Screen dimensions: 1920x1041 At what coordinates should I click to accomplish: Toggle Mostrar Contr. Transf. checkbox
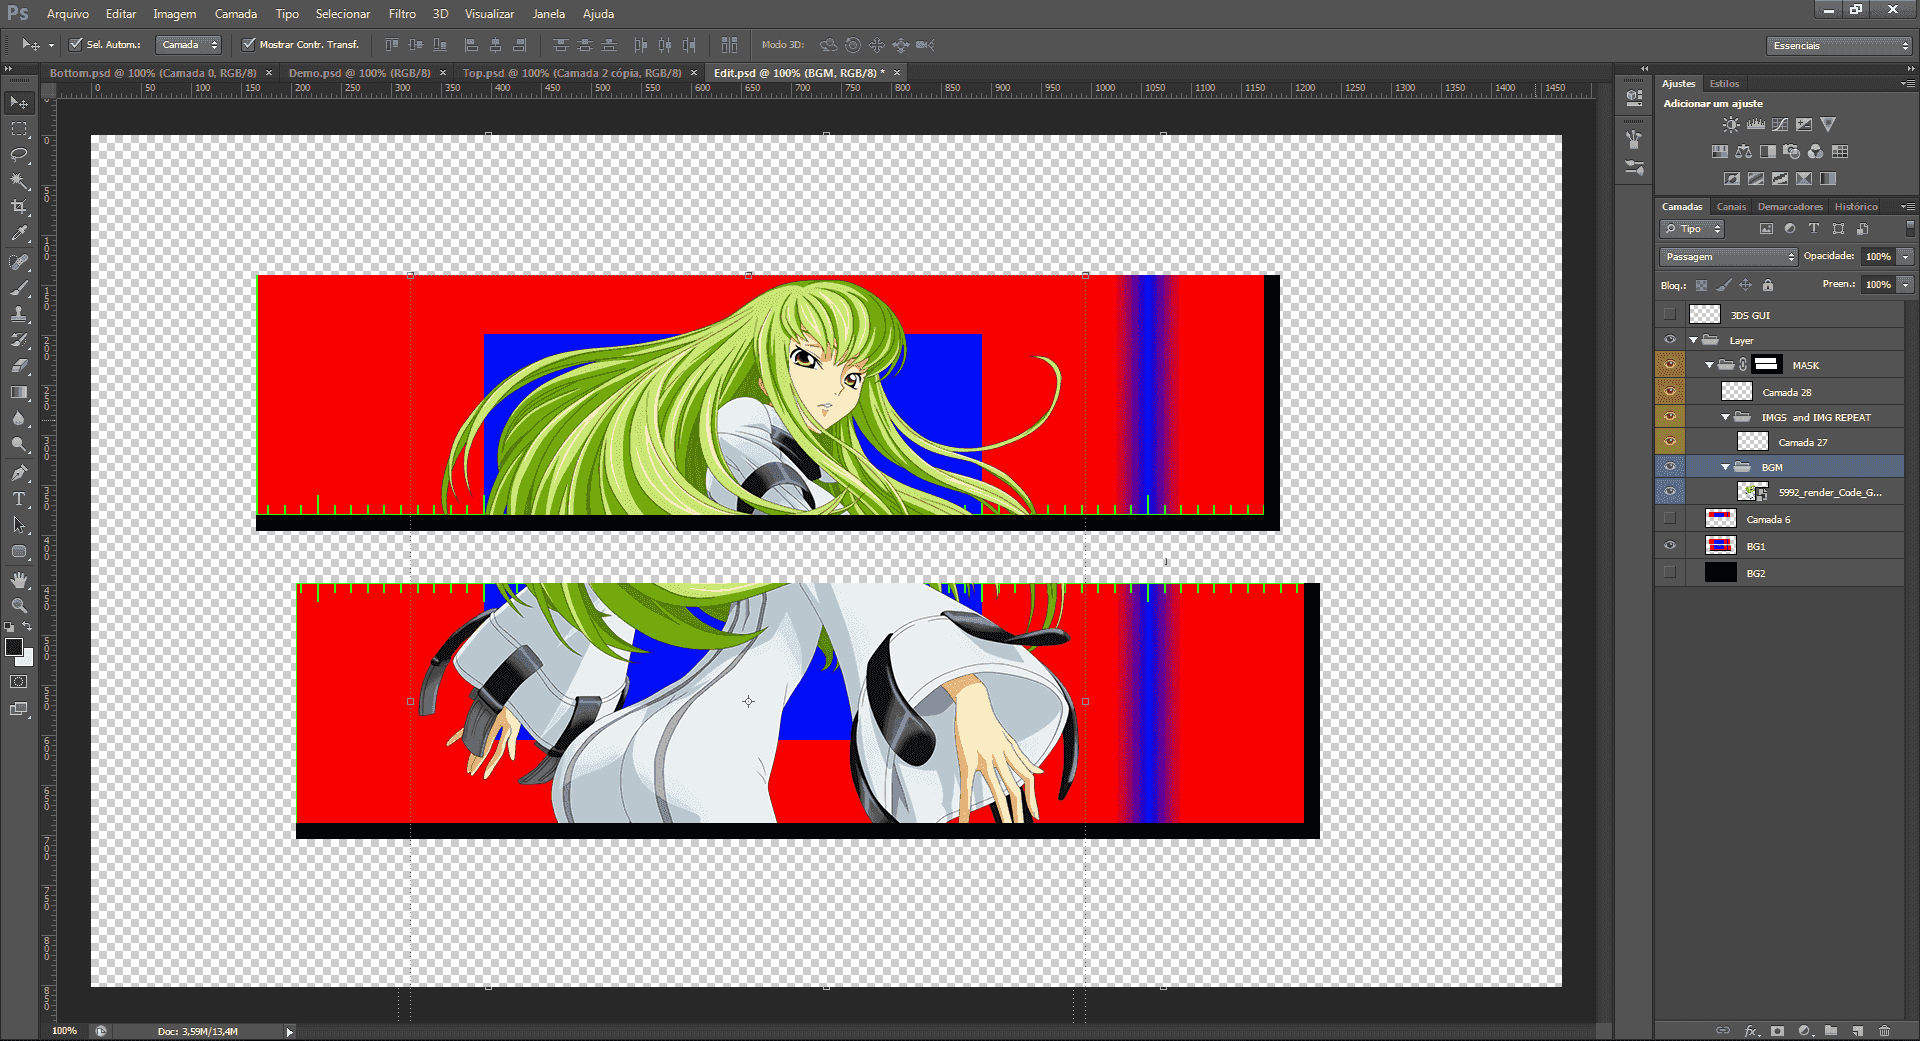point(249,44)
